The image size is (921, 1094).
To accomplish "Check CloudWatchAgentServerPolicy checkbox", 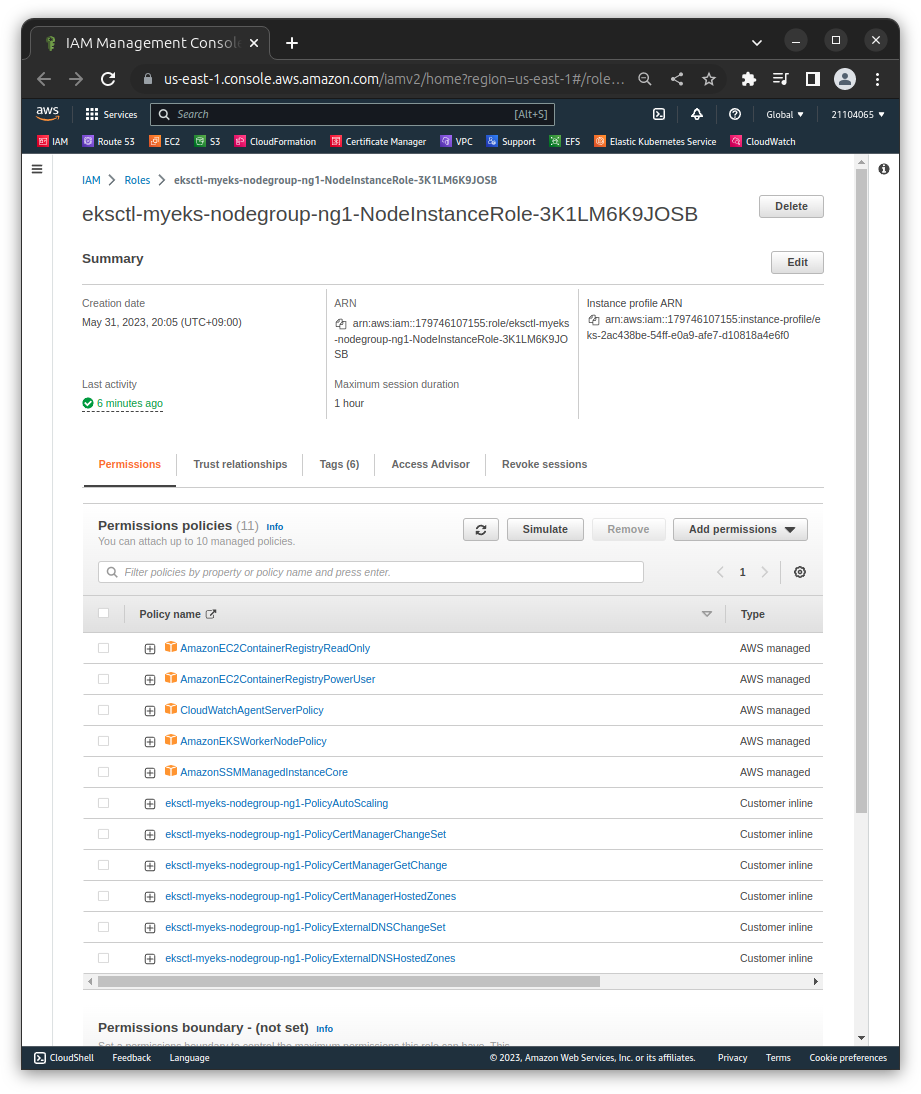I will pyautogui.click(x=104, y=710).
